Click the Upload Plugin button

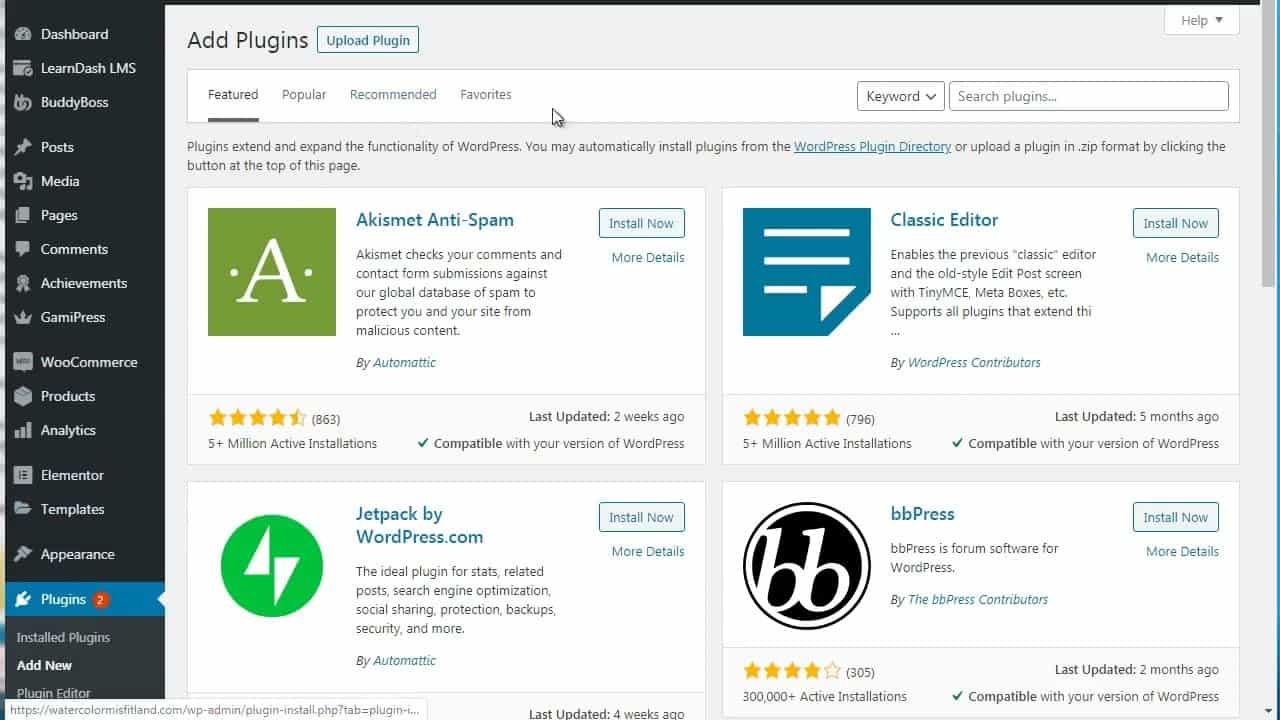pos(368,40)
